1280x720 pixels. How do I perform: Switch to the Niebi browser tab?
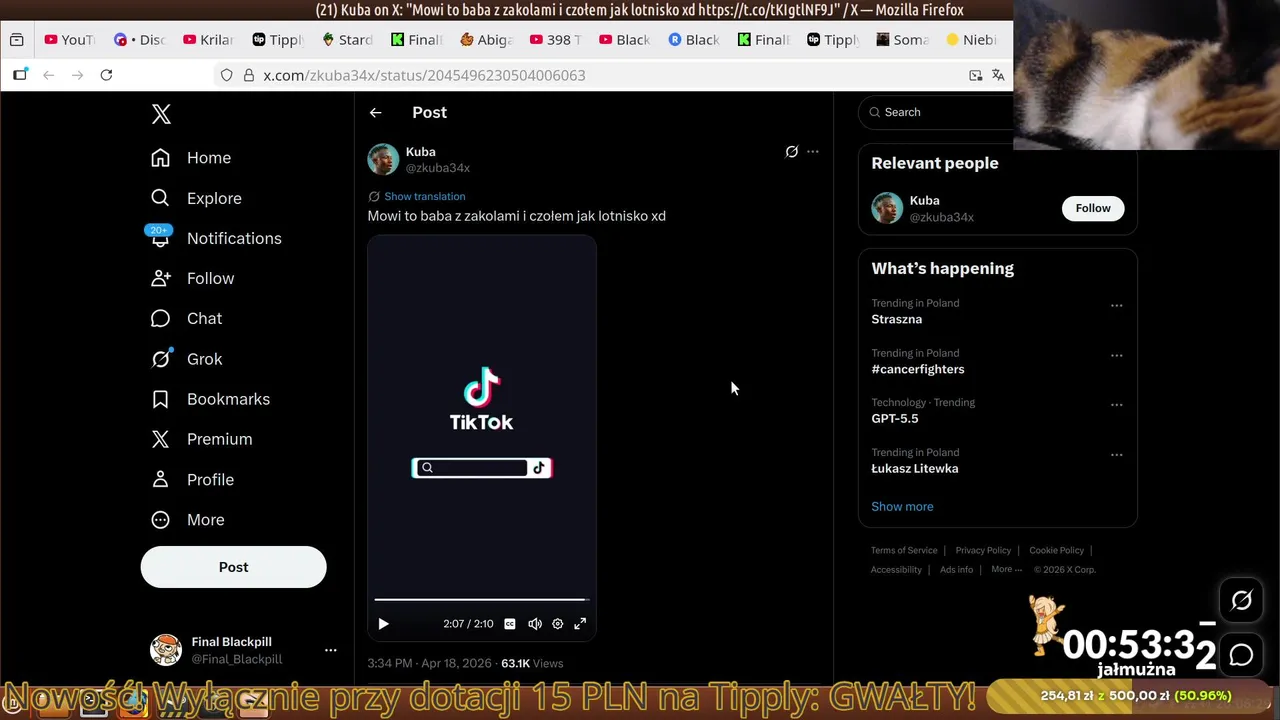(x=970, y=40)
